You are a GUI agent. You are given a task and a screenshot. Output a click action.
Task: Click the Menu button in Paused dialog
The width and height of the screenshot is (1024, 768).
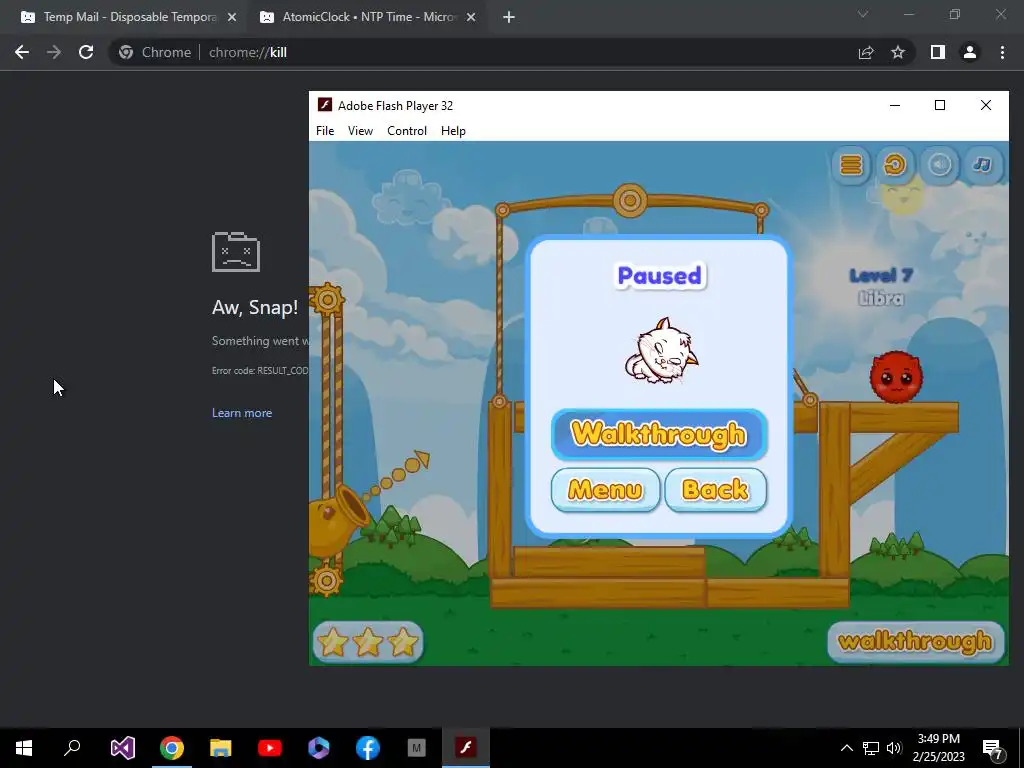pyautogui.click(x=605, y=490)
